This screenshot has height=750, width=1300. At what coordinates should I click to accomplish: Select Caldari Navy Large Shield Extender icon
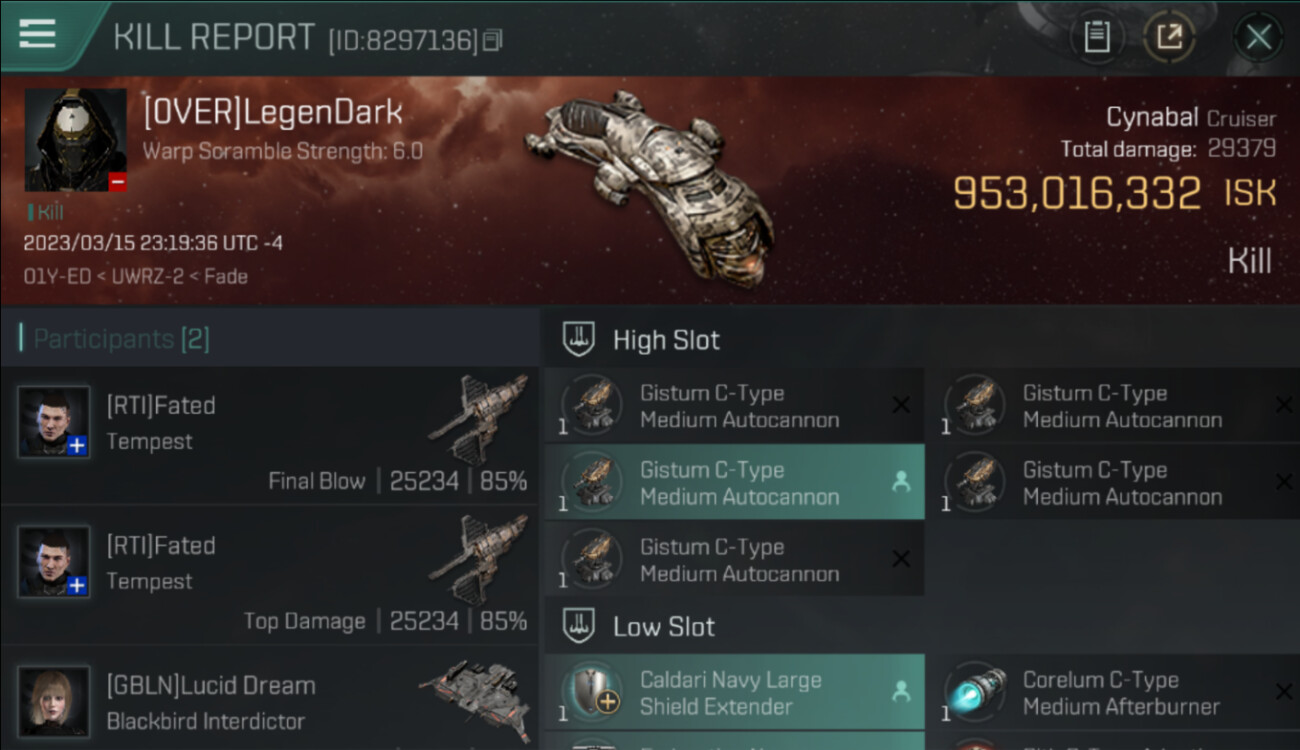coord(592,692)
